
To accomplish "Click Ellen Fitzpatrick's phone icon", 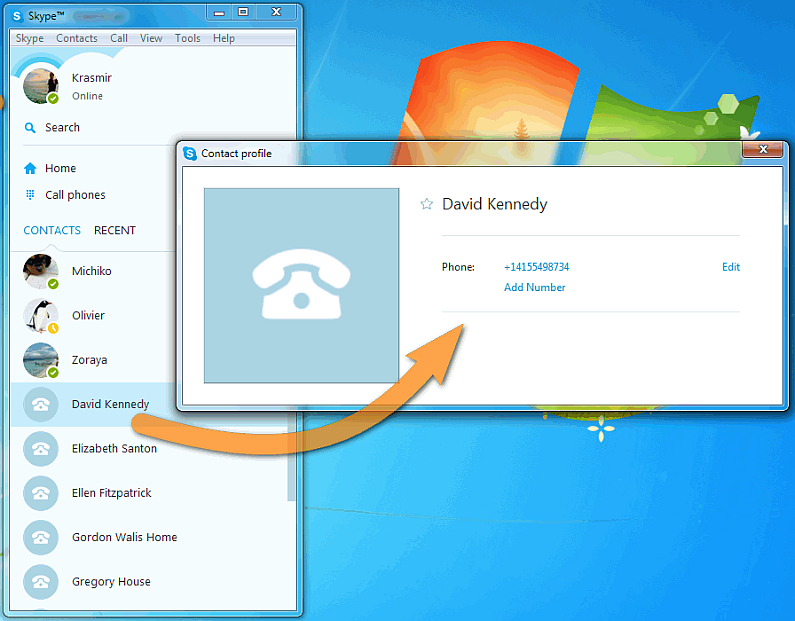I will (x=41, y=493).
